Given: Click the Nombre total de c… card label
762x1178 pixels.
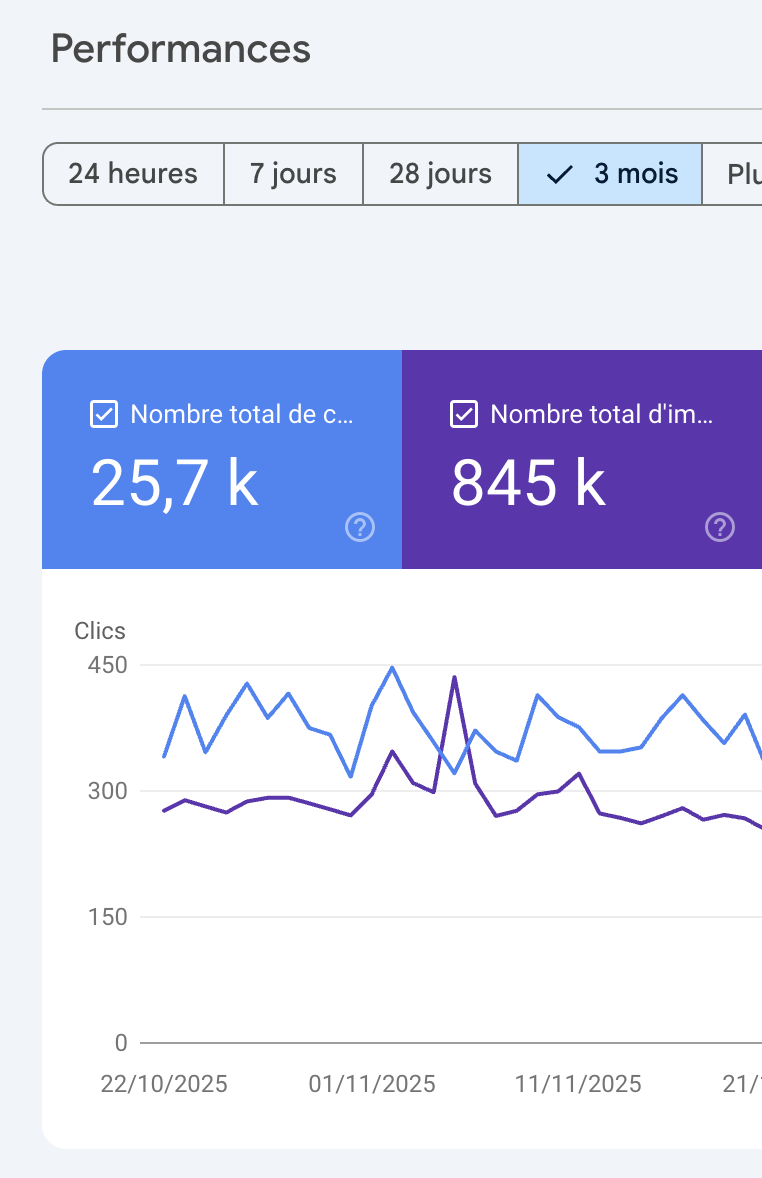Looking at the screenshot, I should (x=241, y=414).
